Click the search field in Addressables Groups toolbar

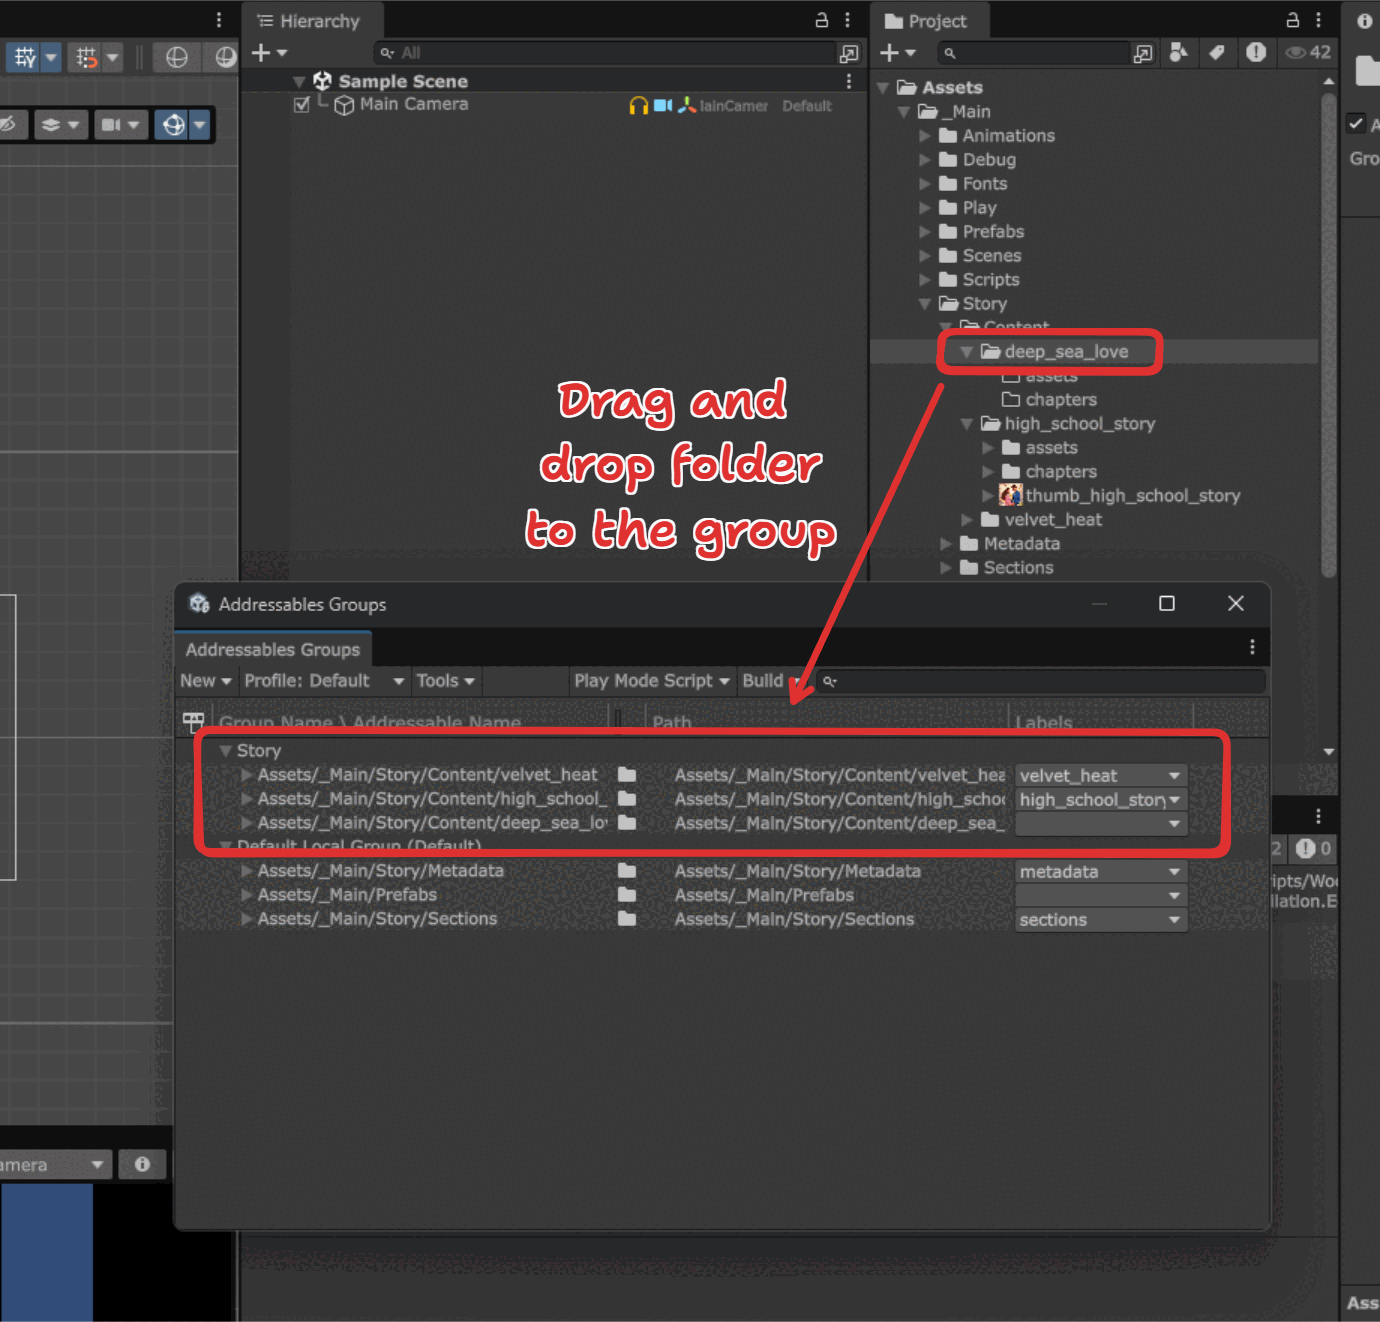coord(1040,681)
